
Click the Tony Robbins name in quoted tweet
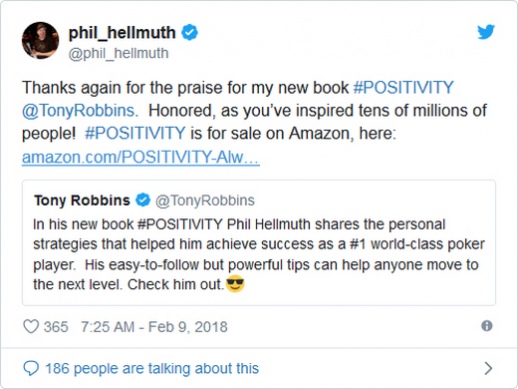(82, 200)
